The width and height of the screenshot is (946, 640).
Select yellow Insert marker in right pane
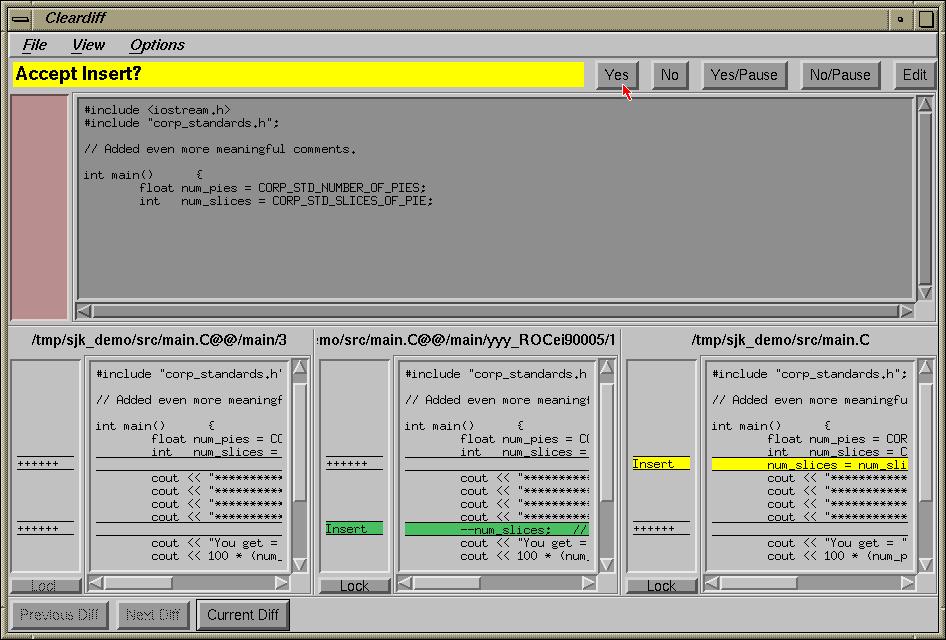[660, 464]
